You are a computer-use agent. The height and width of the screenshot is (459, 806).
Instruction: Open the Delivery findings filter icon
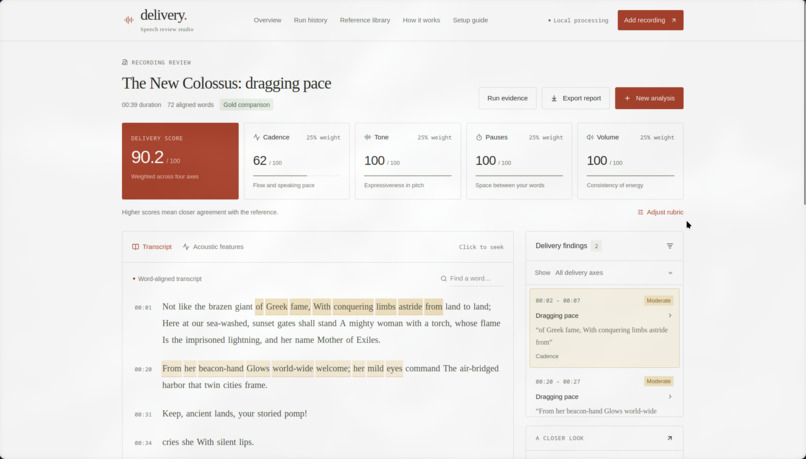pyautogui.click(x=670, y=246)
